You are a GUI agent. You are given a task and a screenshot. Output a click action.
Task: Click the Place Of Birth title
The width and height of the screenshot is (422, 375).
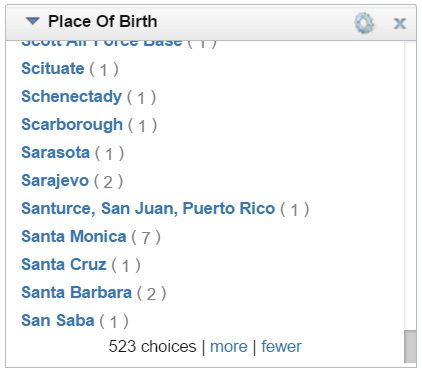pos(103,21)
